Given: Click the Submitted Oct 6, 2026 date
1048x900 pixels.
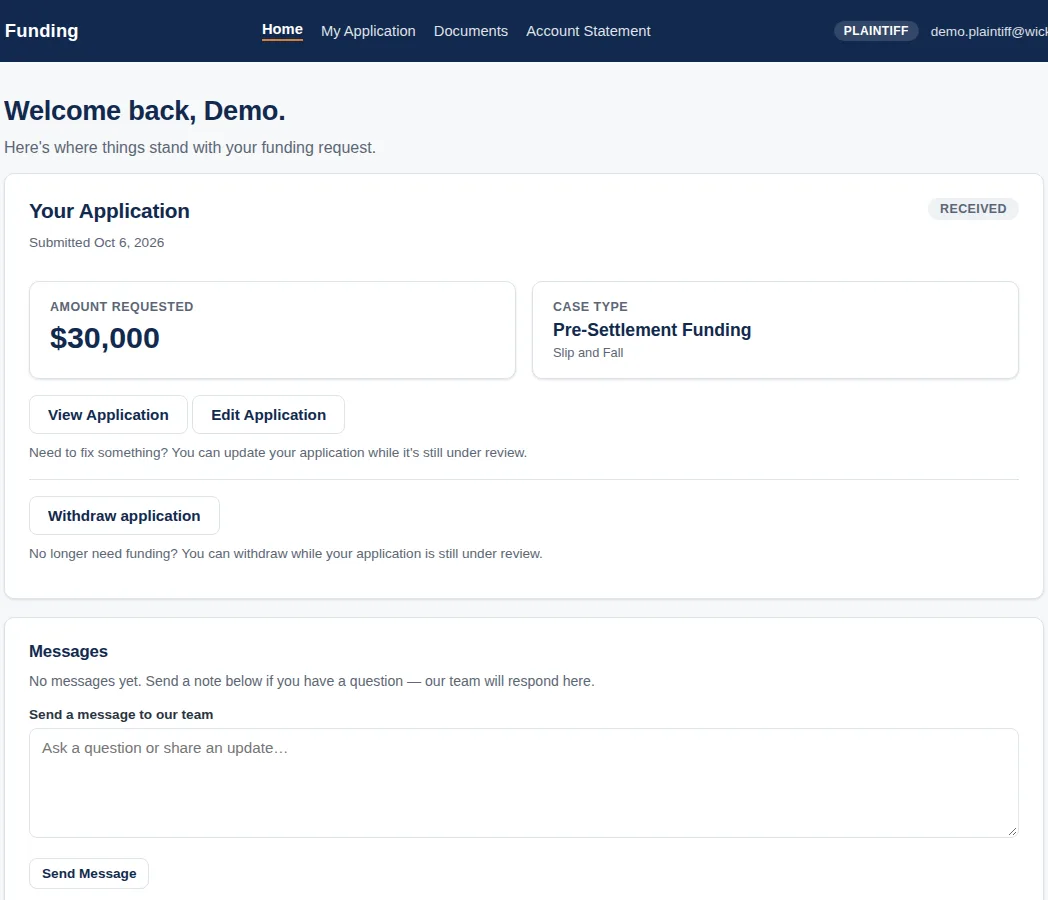Looking at the screenshot, I should 96,243.
